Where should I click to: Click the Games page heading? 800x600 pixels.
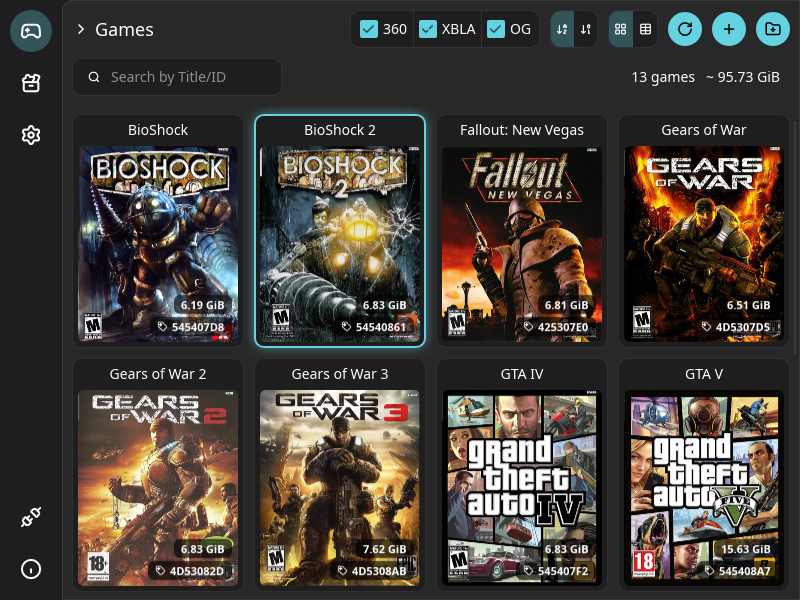pos(124,30)
